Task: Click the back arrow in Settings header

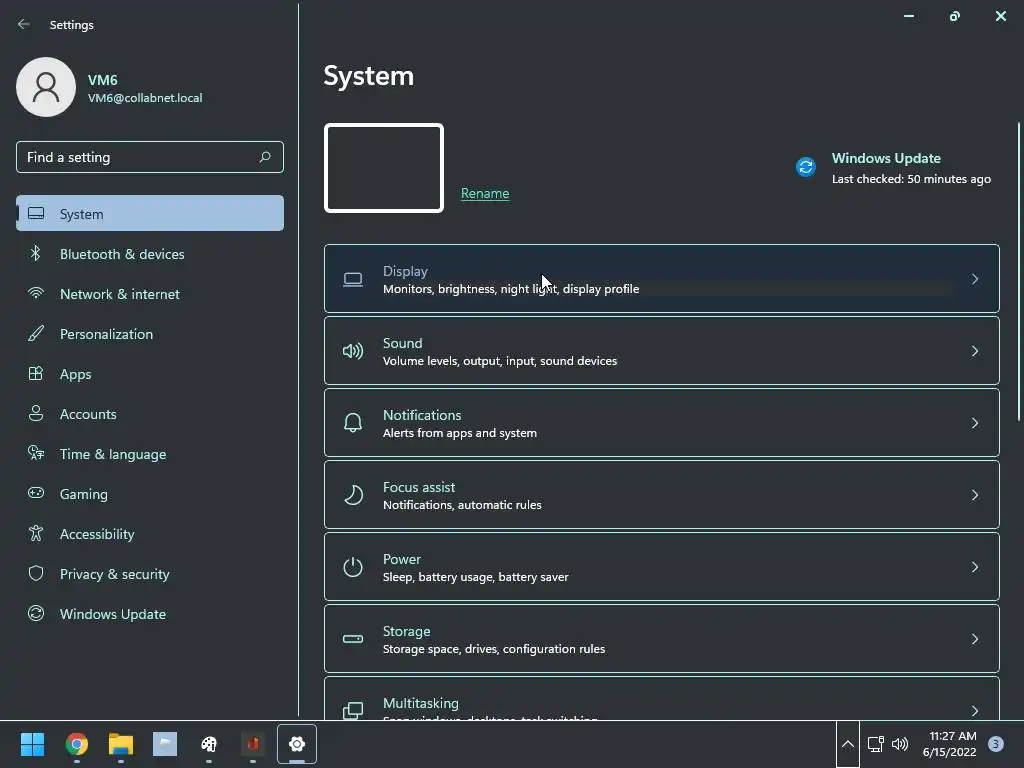Action: click(x=24, y=24)
